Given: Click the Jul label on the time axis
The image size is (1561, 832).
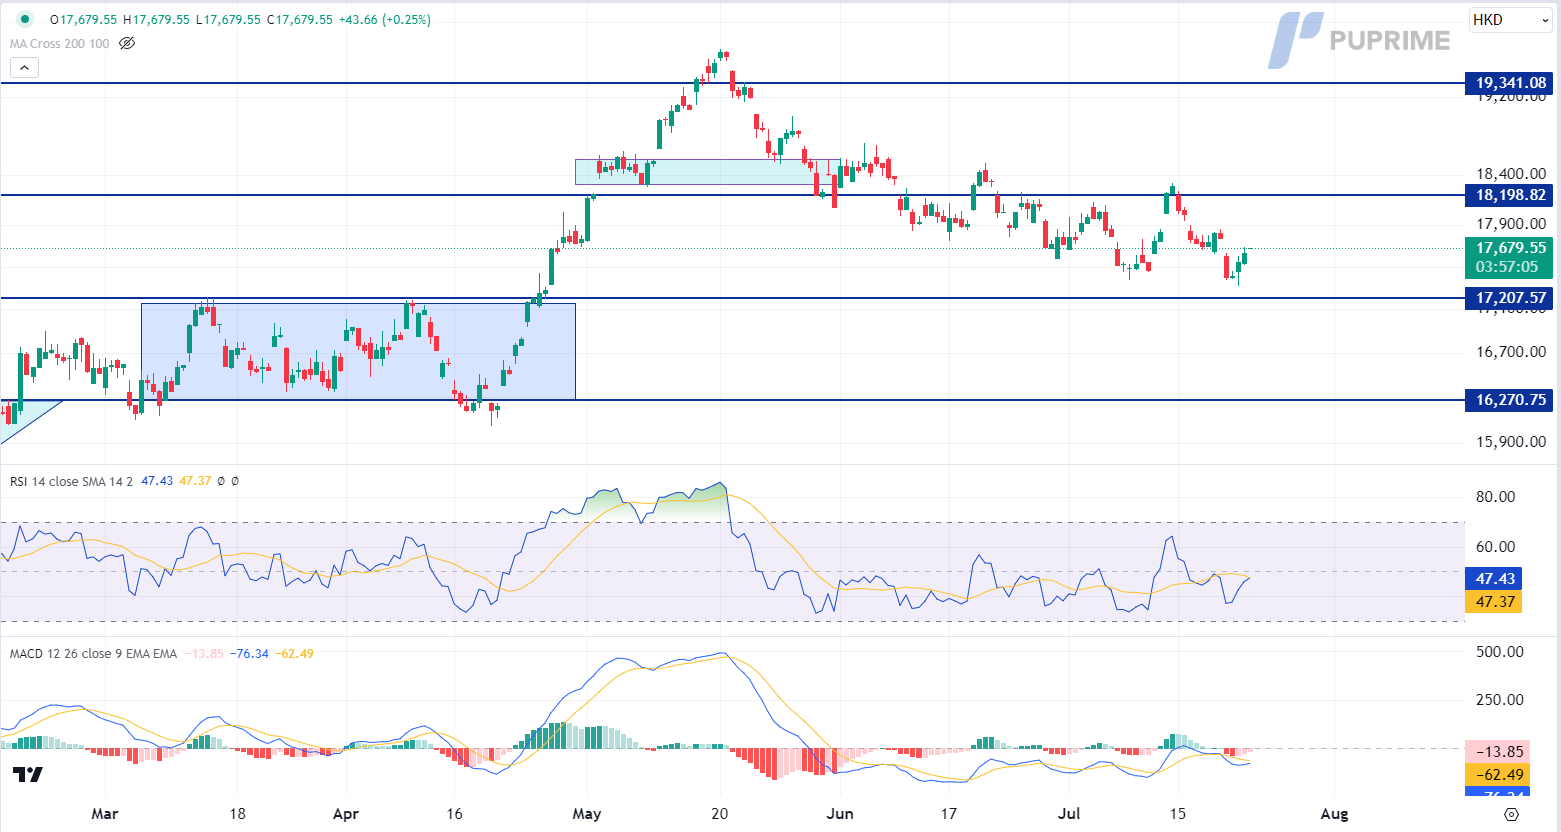Looking at the screenshot, I should [1069, 814].
